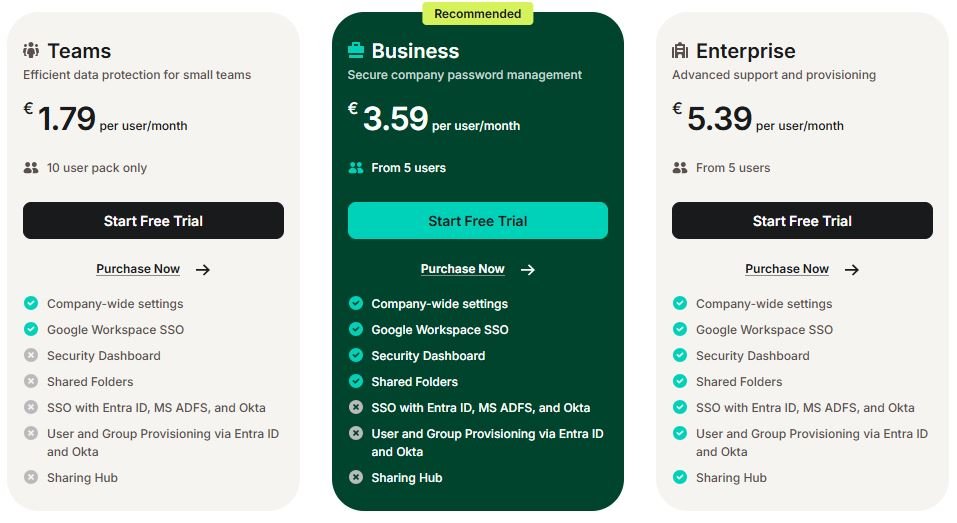
Task: Click the Enterprise Security Dashboard check icon
Action: (x=680, y=355)
